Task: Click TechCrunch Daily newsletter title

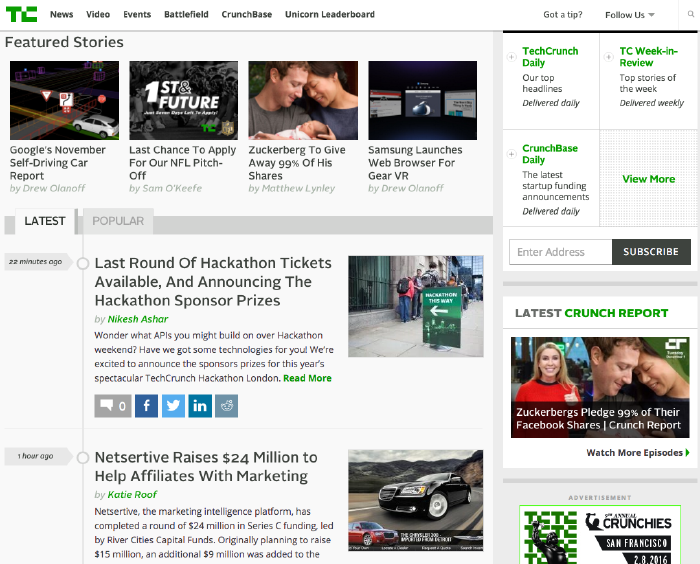Action: (x=550, y=57)
